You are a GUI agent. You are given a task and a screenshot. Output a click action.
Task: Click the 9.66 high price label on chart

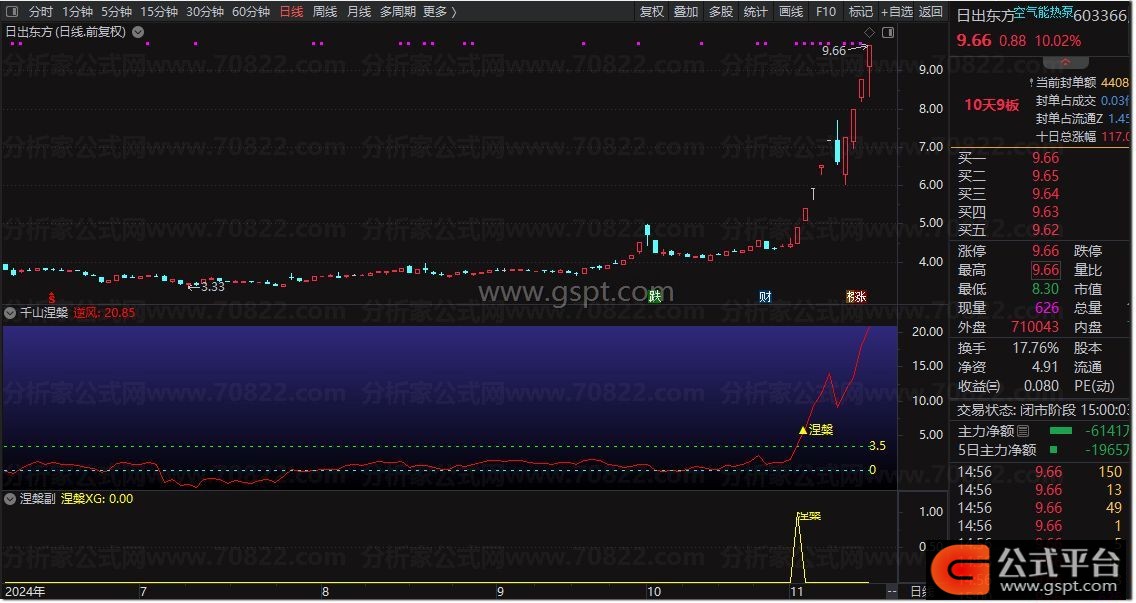click(x=834, y=51)
